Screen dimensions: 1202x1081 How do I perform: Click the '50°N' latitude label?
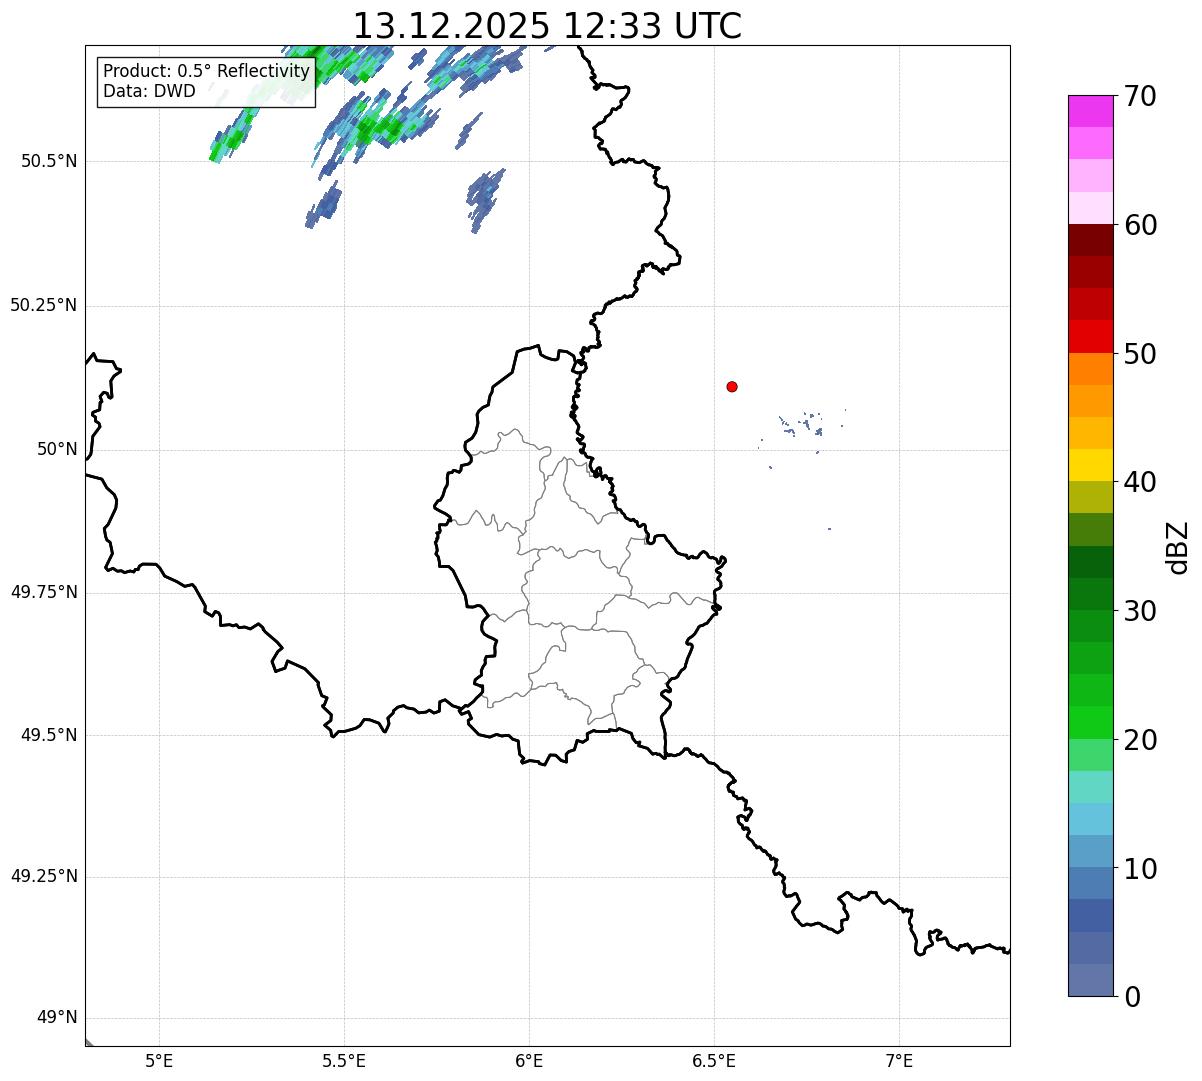(57, 449)
